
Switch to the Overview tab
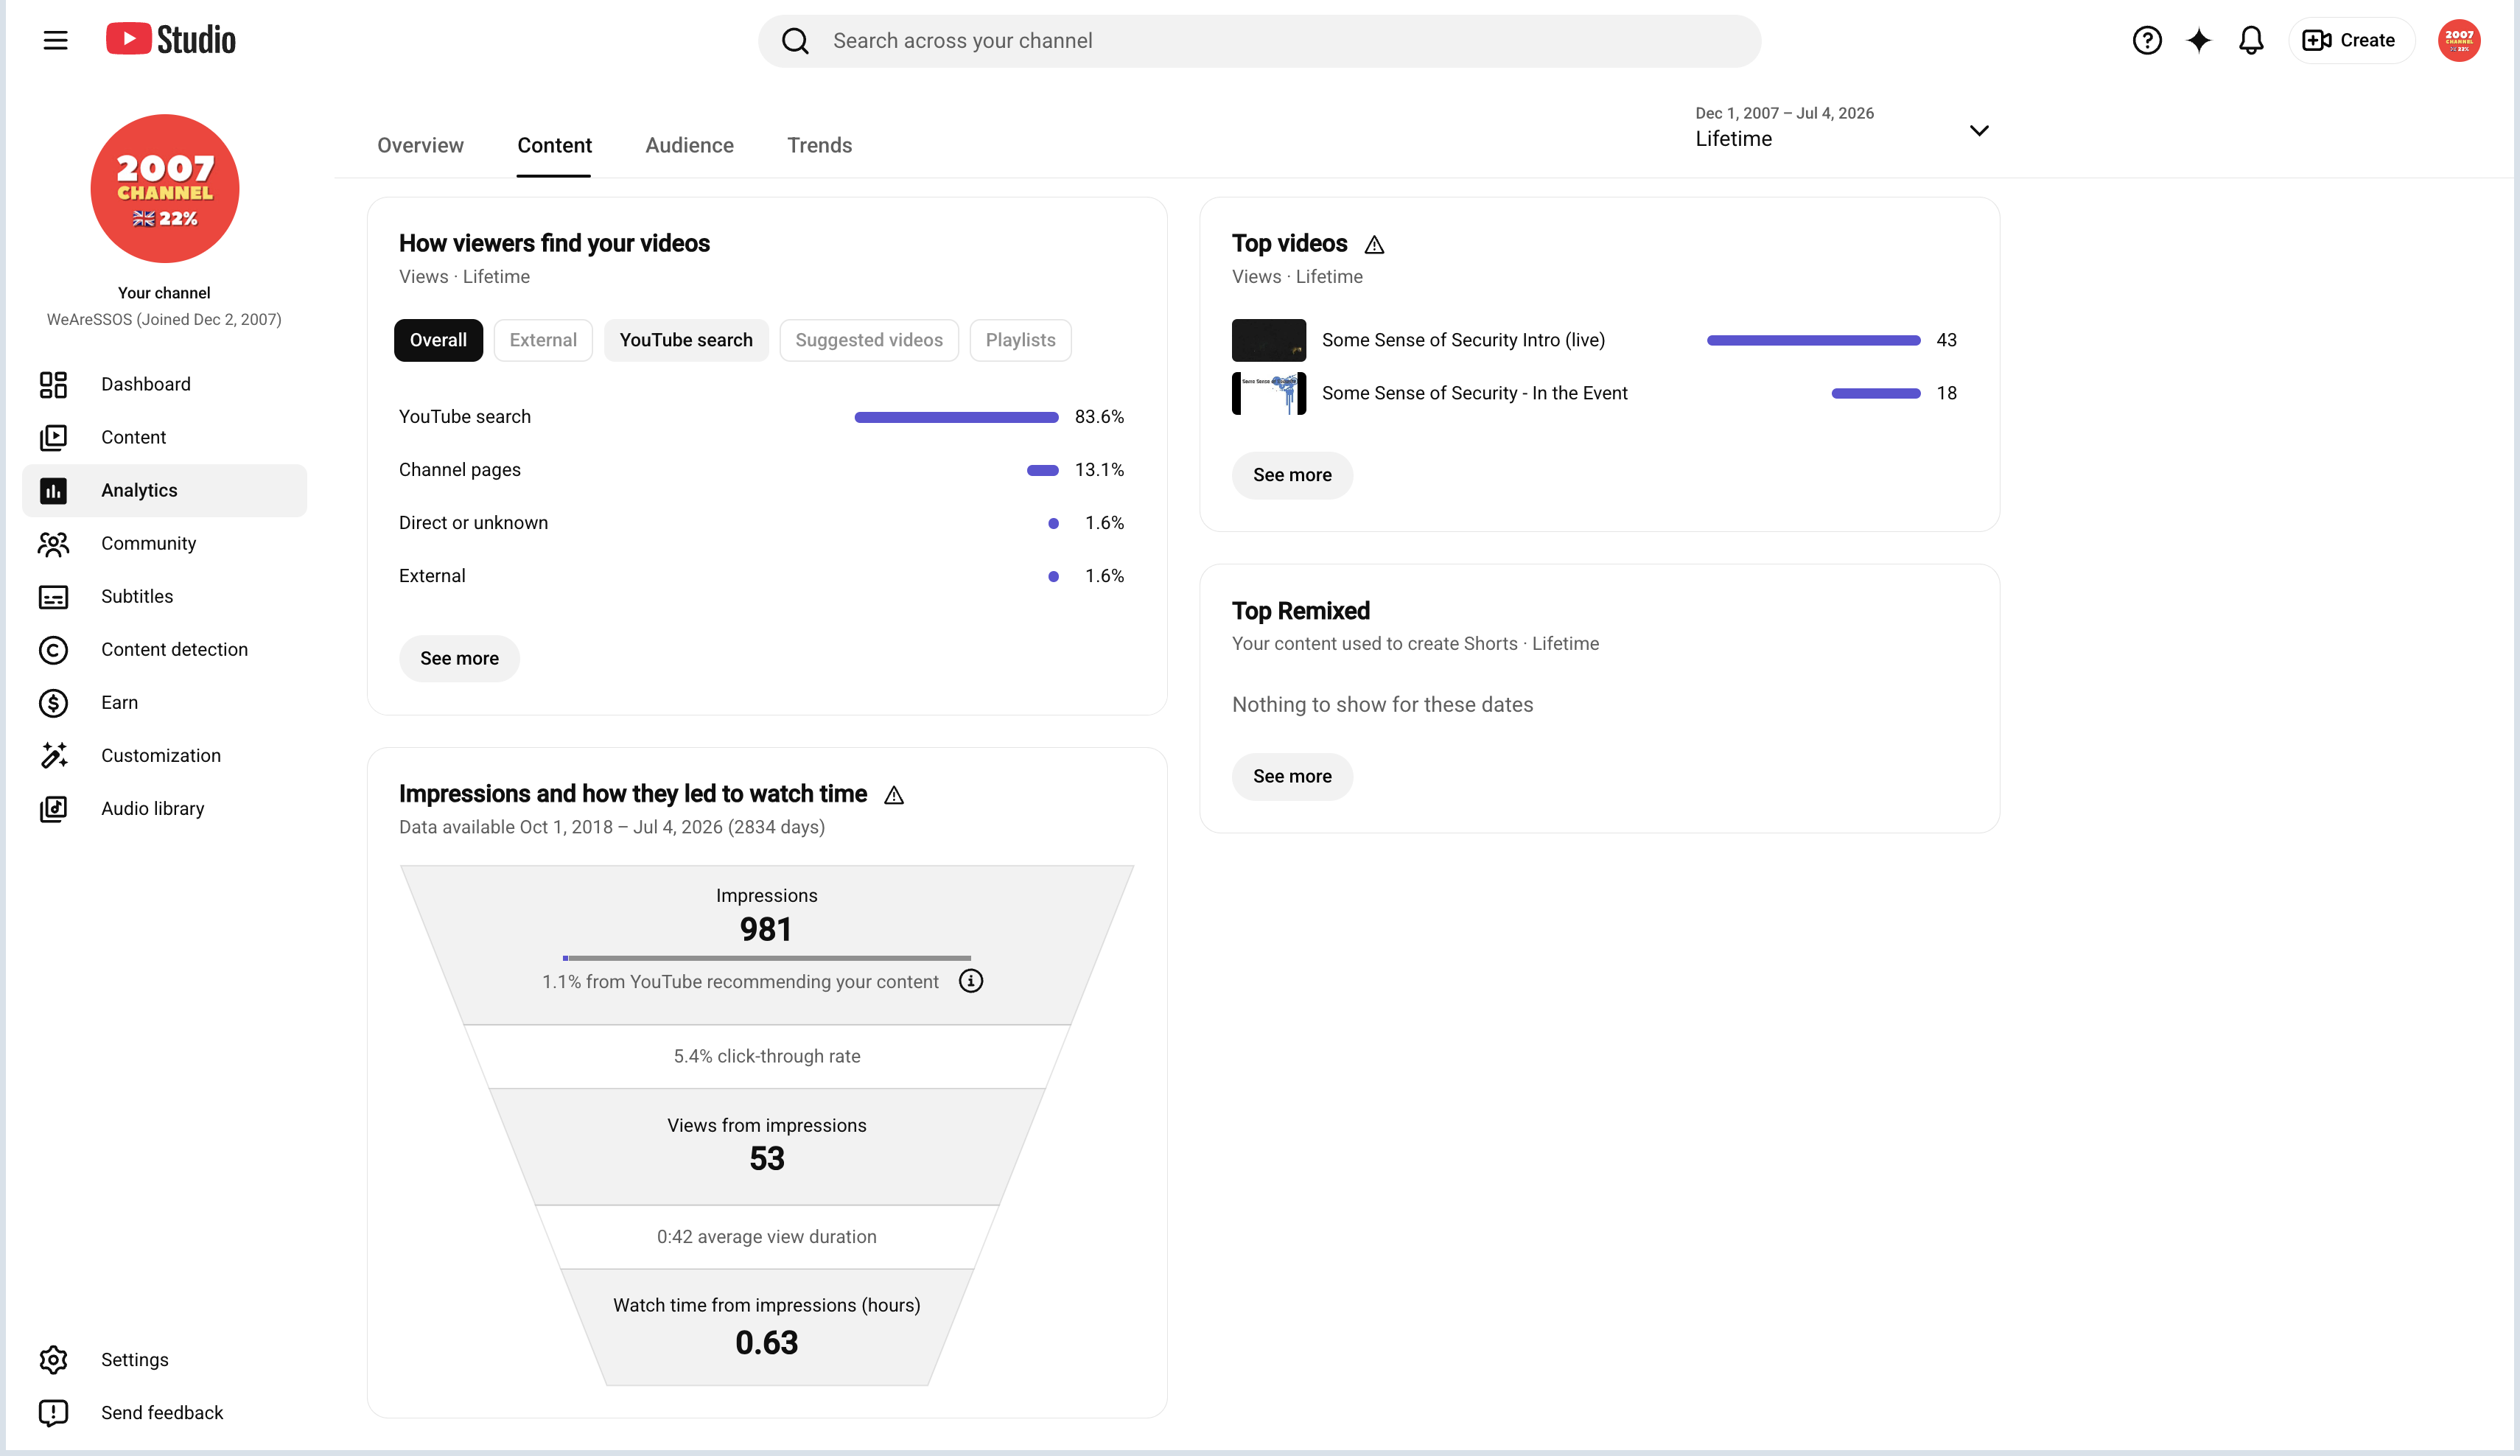[x=420, y=145]
